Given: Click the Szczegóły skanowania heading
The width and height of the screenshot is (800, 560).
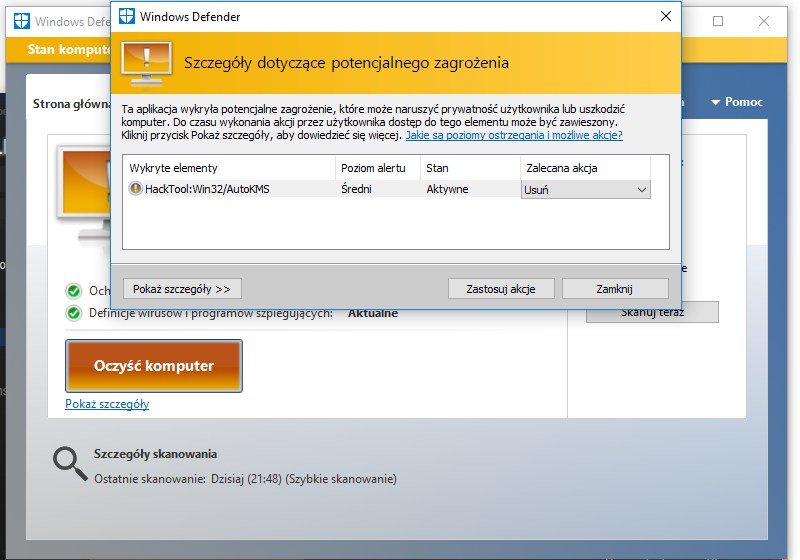Looking at the screenshot, I should click(x=155, y=454).
